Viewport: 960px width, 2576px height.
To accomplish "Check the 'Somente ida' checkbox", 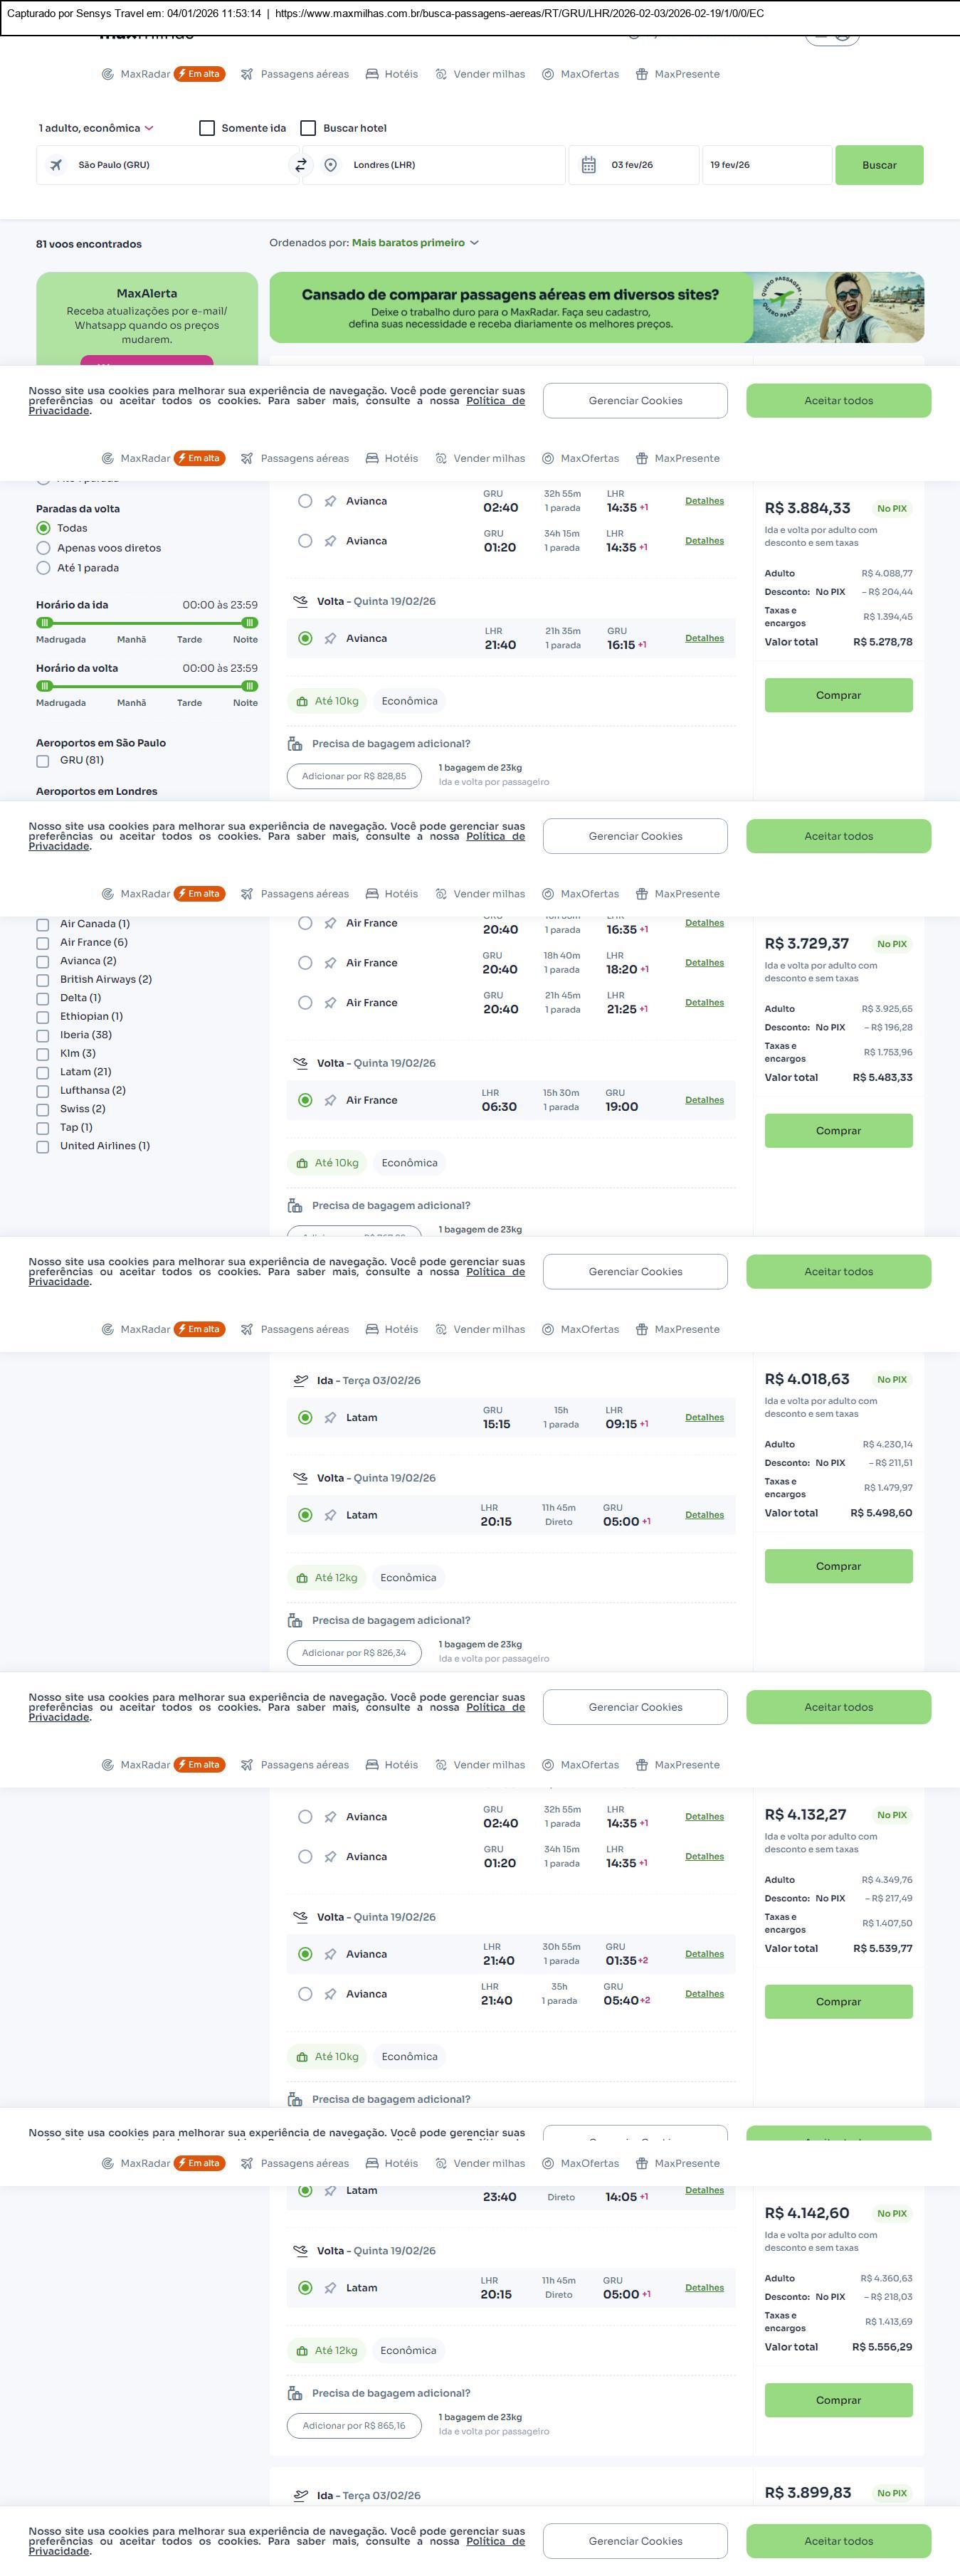I will 207,128.
